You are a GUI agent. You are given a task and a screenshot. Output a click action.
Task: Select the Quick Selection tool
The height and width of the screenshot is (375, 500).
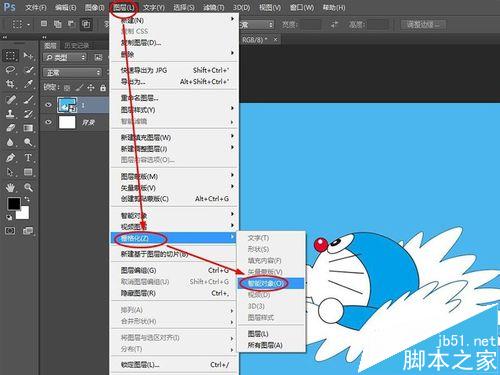point(28,70)
